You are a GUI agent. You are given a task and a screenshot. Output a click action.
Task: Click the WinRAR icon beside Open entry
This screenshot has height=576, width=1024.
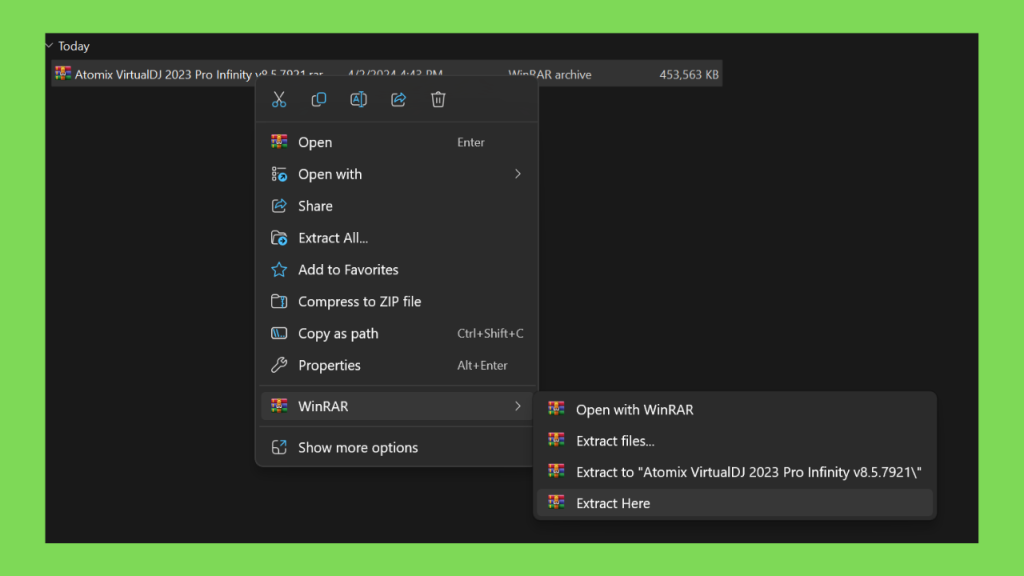point(279,142)
